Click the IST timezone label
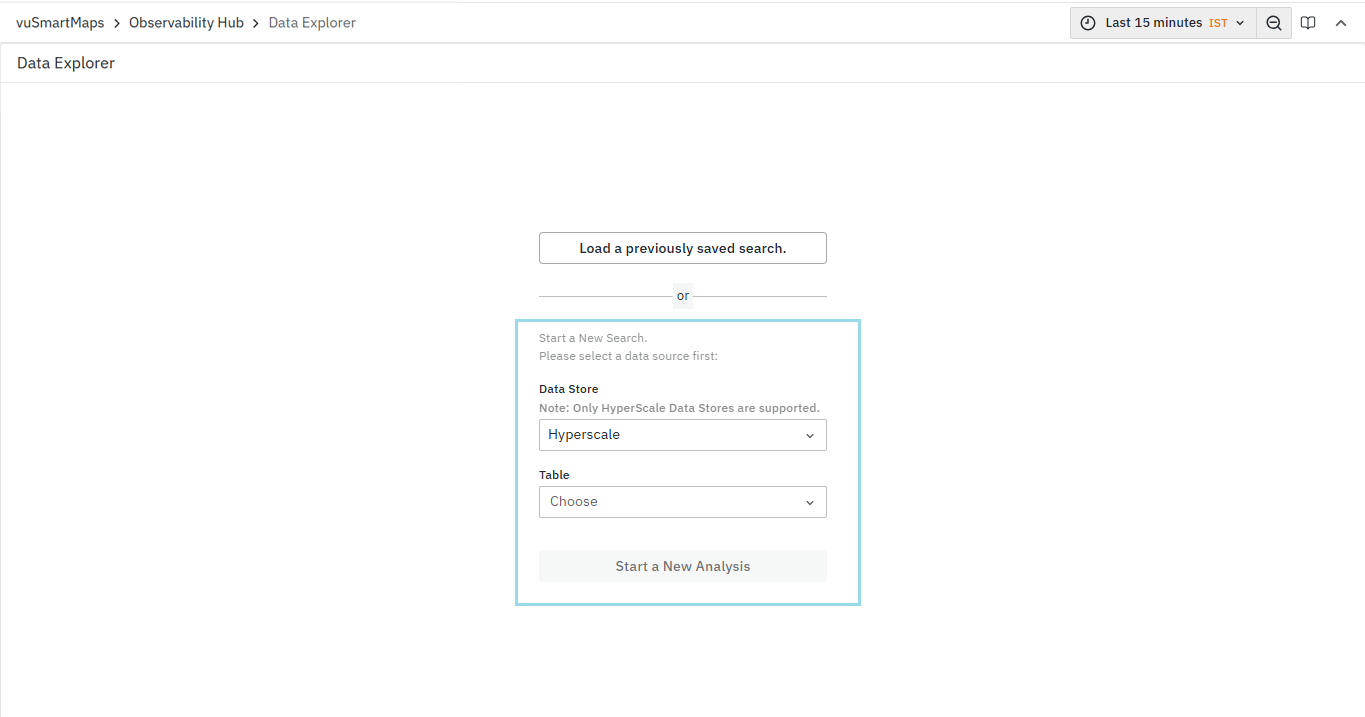The height and width of the screenshot is (717, 1365). (1217, 23)
